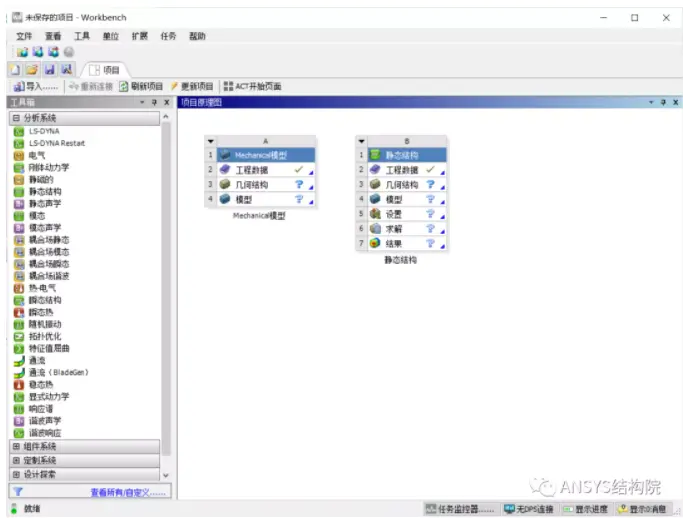Open the 工具 menu
This screenshot has width=683, height=518.
point(81,36)
